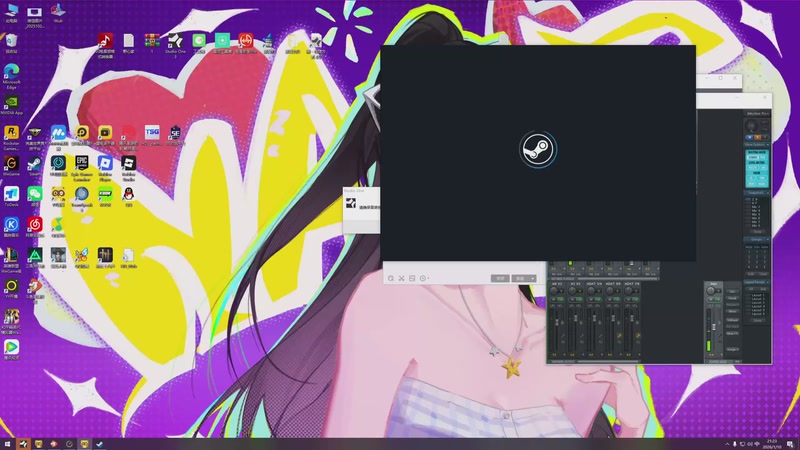
Task: Open the Tencent Video desktop icon
Action: 11,348
